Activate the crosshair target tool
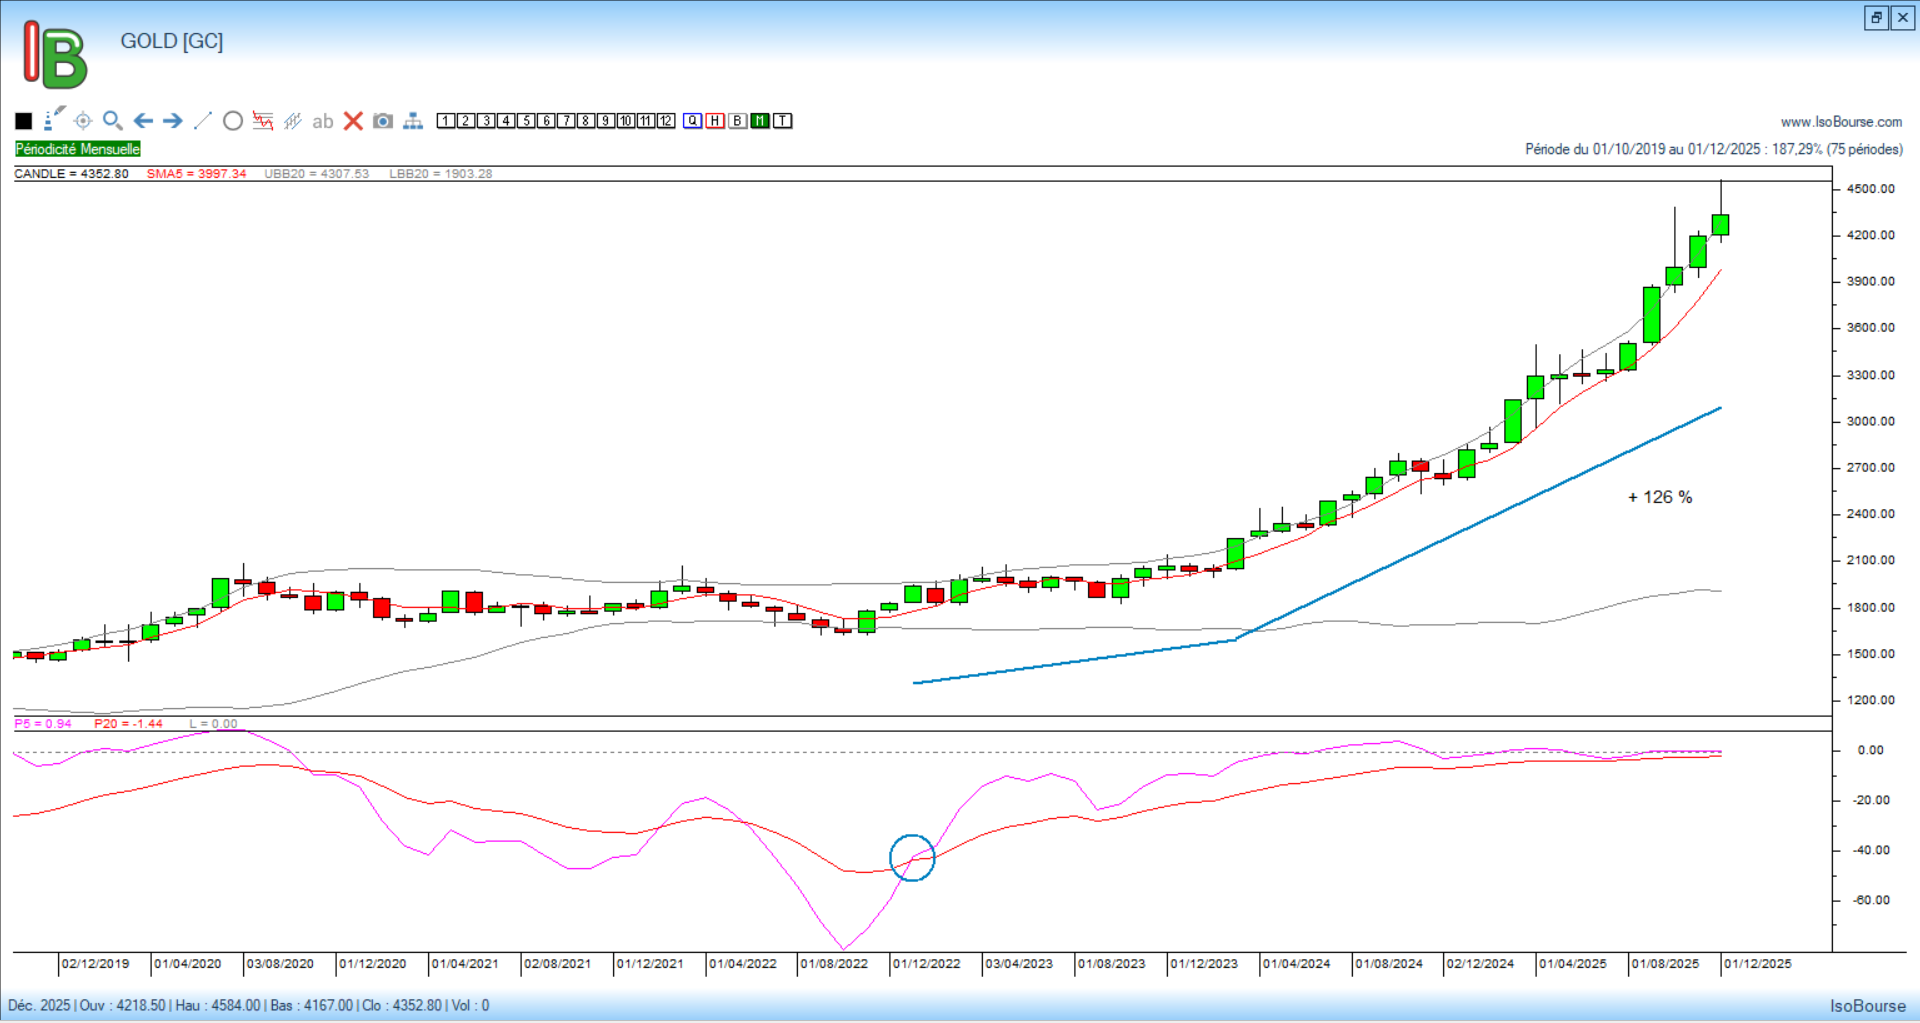Screen dimensions: 1920x1023 pos(83,121)
